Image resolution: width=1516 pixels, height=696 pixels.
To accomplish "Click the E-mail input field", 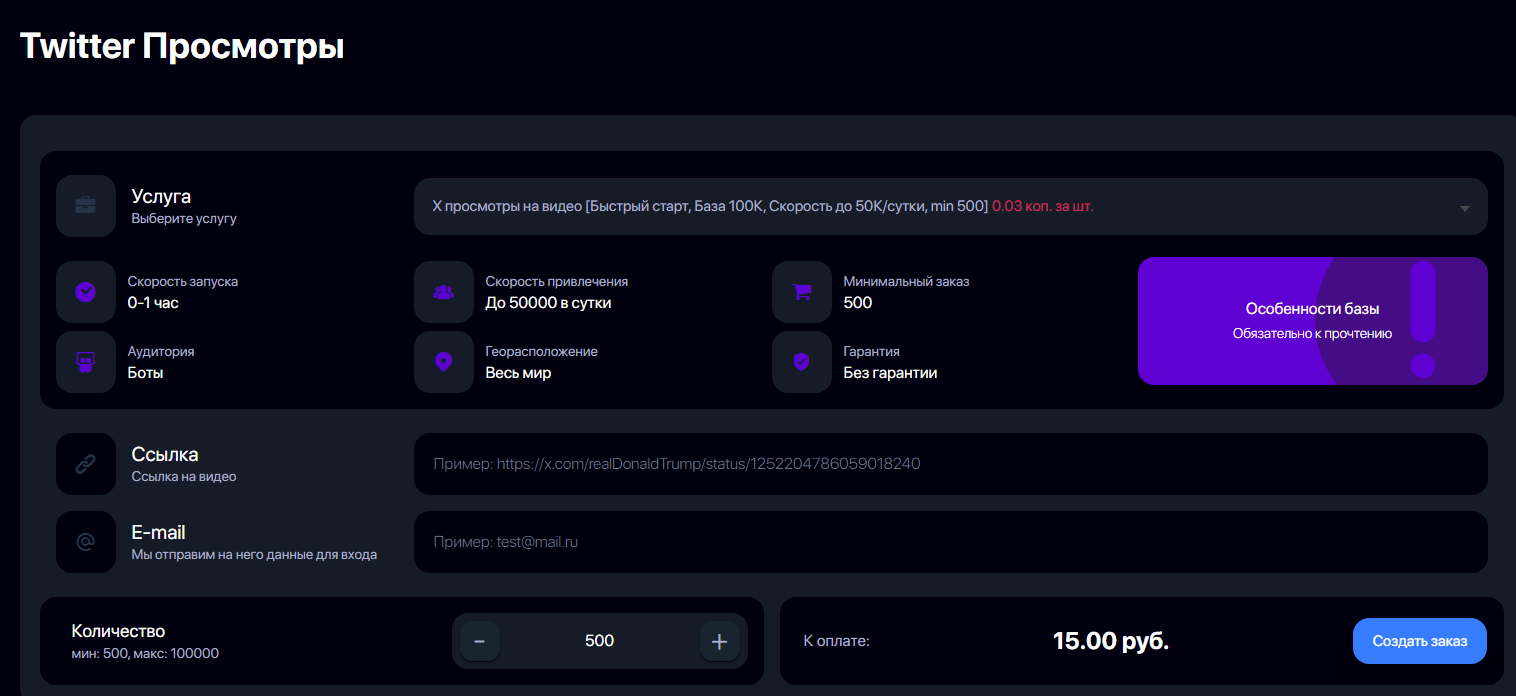I will 951,542.
